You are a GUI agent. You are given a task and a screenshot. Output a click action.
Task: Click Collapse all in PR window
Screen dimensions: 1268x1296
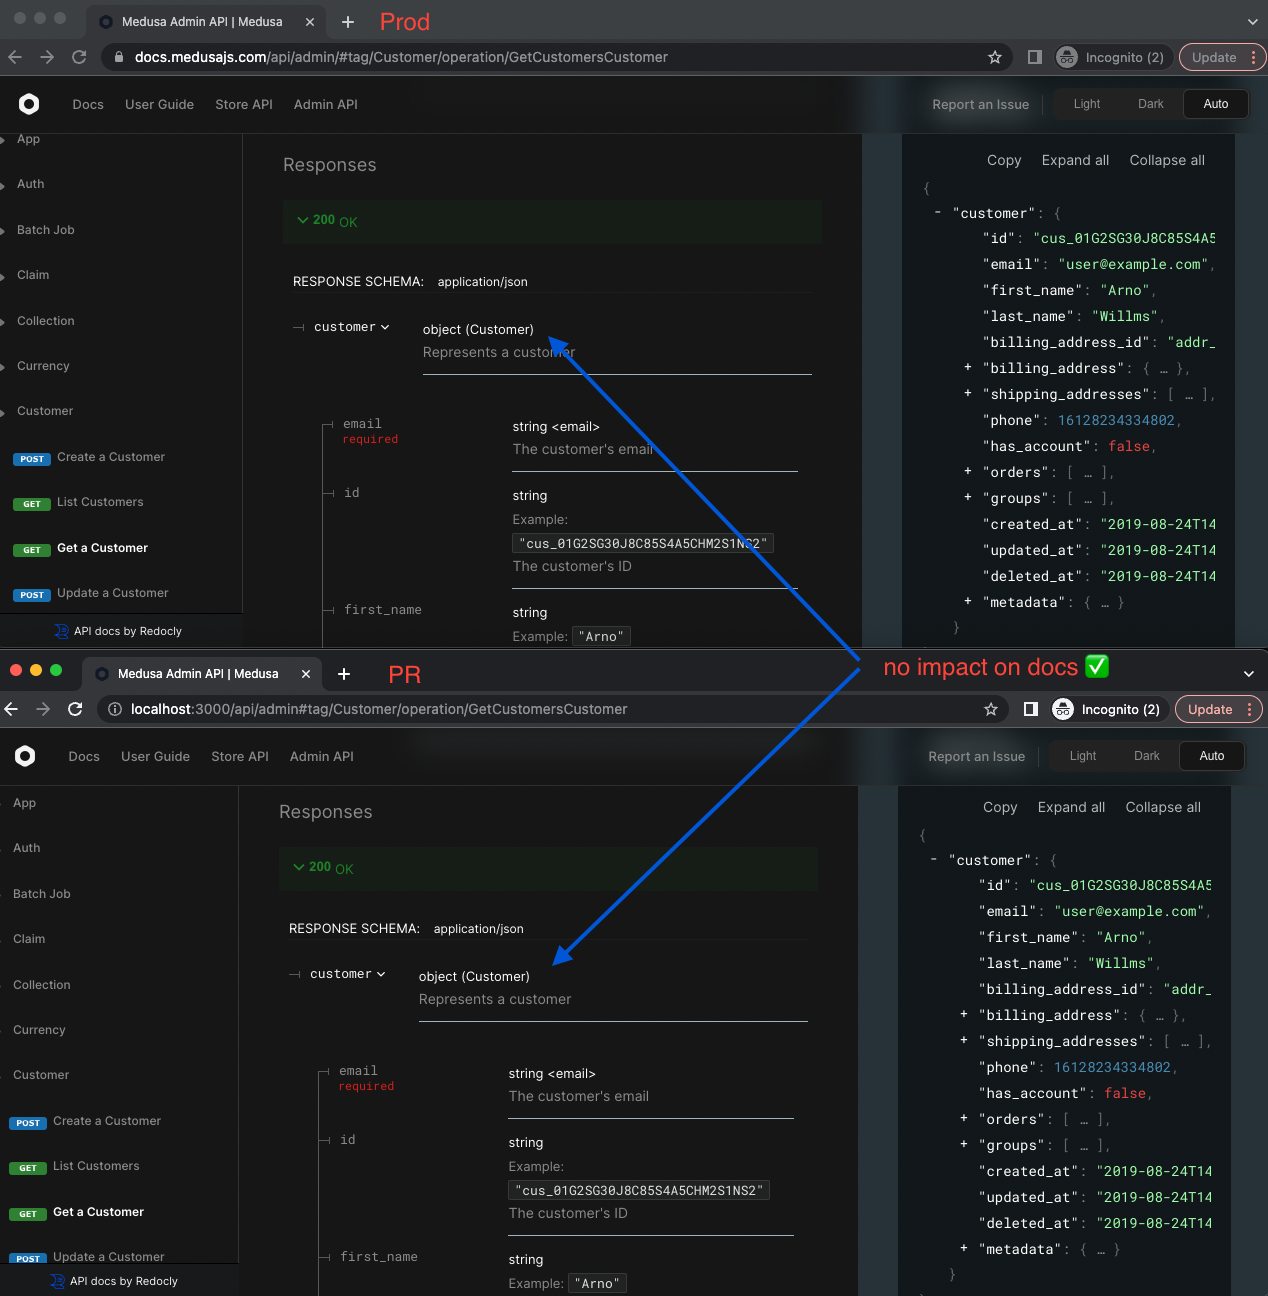(x=1163, y=807)
